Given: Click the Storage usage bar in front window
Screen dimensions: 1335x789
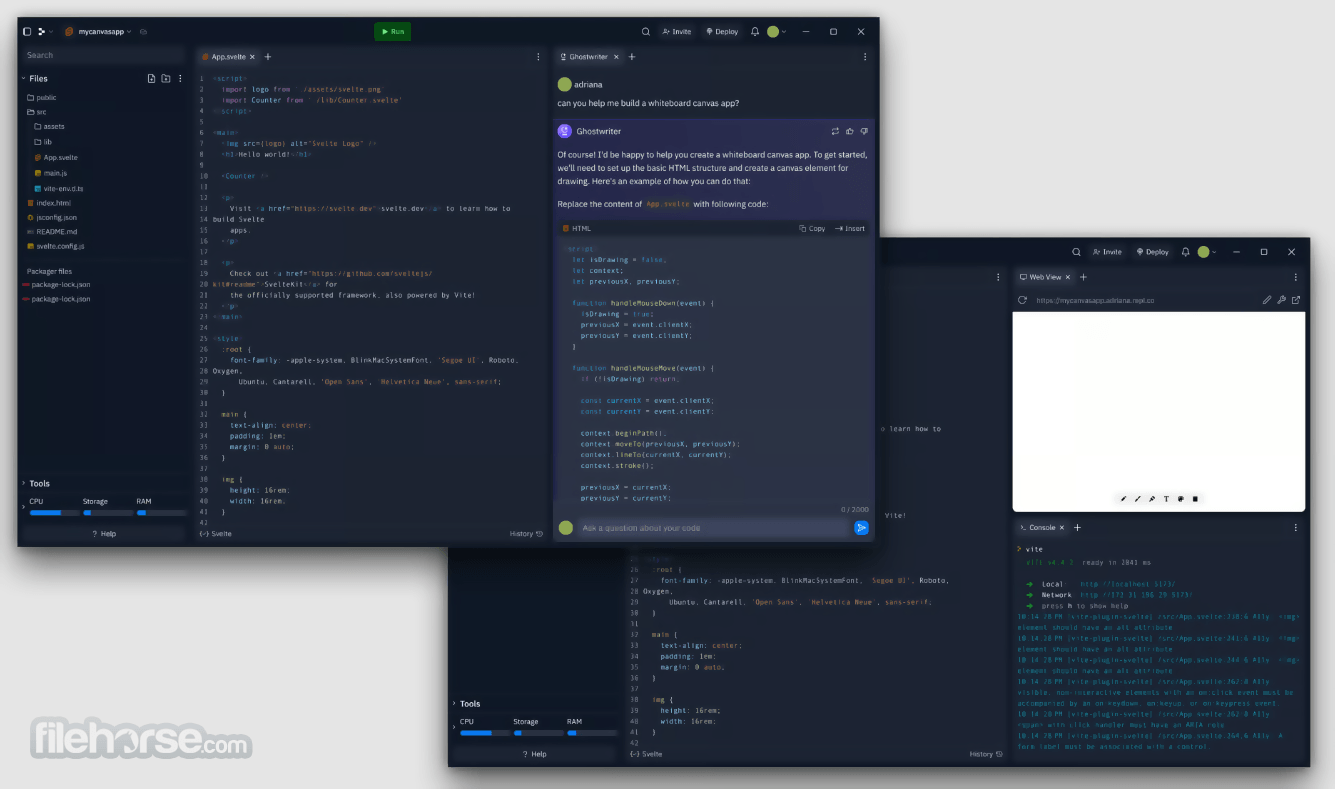Looking at the screenshot, I should (x=106, y=512).
